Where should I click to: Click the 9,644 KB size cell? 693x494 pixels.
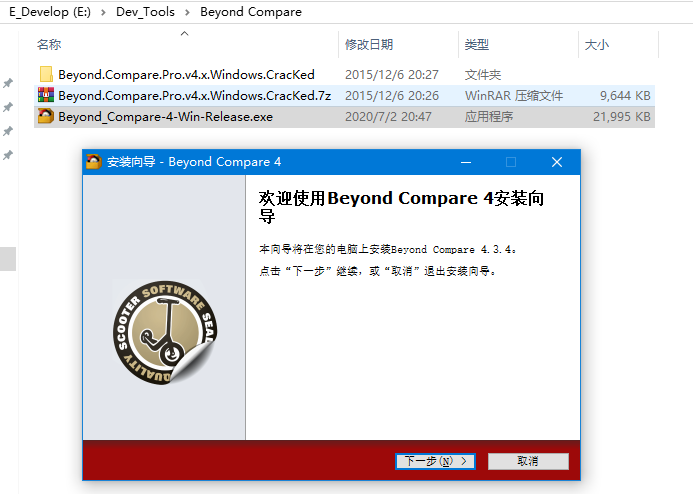(625, 95)
